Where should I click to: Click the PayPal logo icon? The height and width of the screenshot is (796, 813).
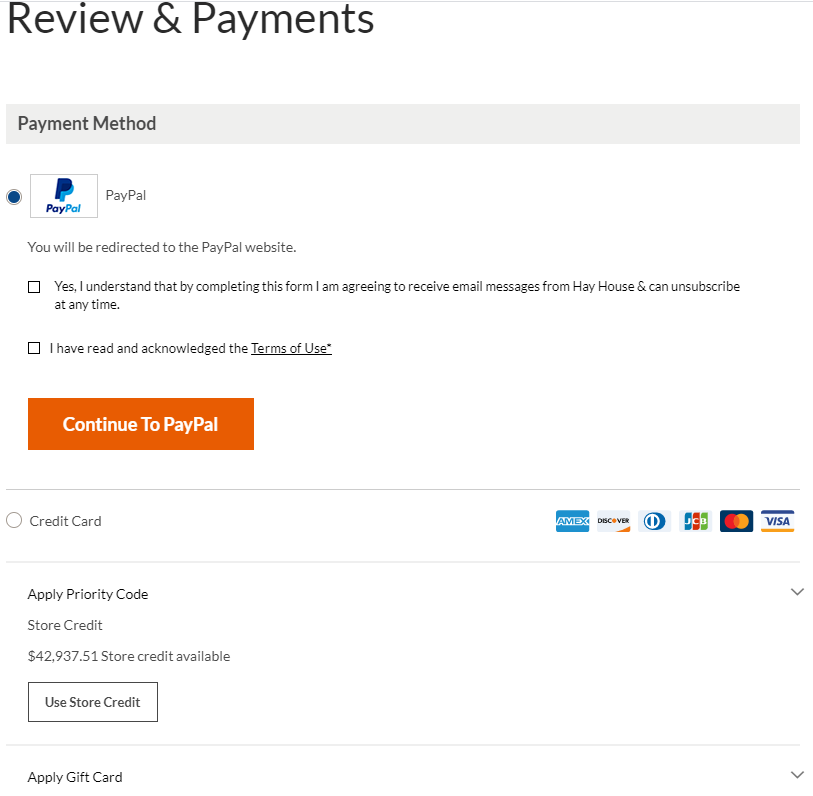point(64,196)
